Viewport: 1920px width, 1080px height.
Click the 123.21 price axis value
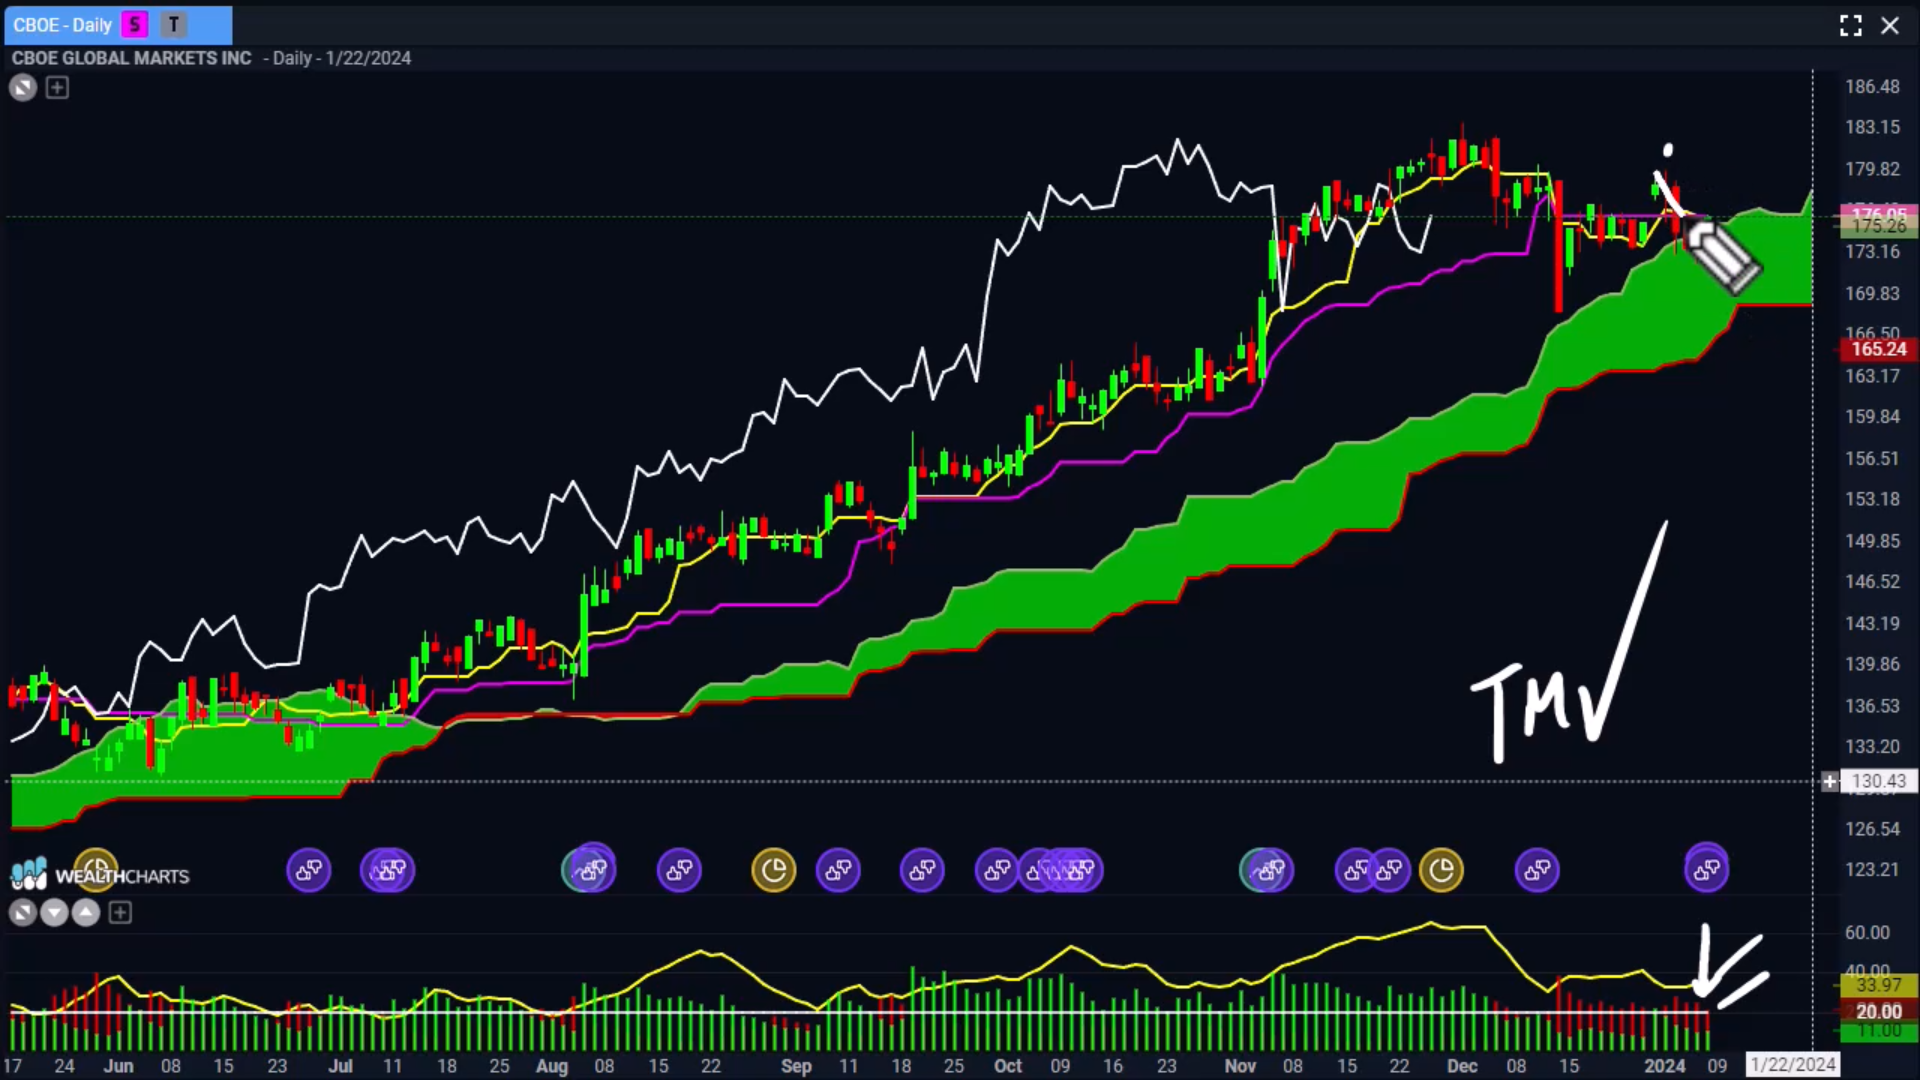[1872, 869]
